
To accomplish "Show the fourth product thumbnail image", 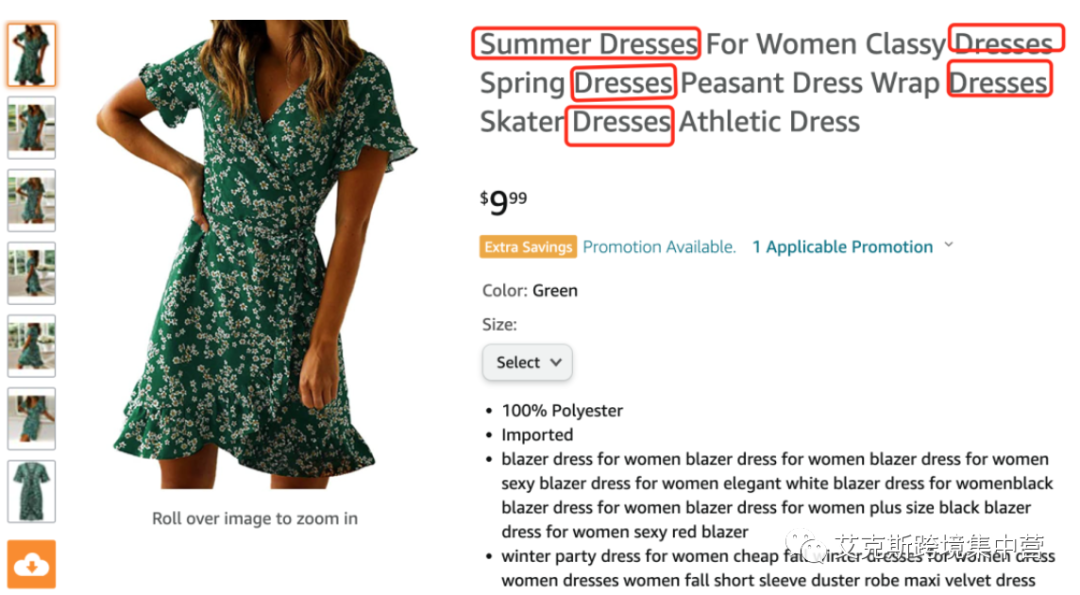I will 32,273.
